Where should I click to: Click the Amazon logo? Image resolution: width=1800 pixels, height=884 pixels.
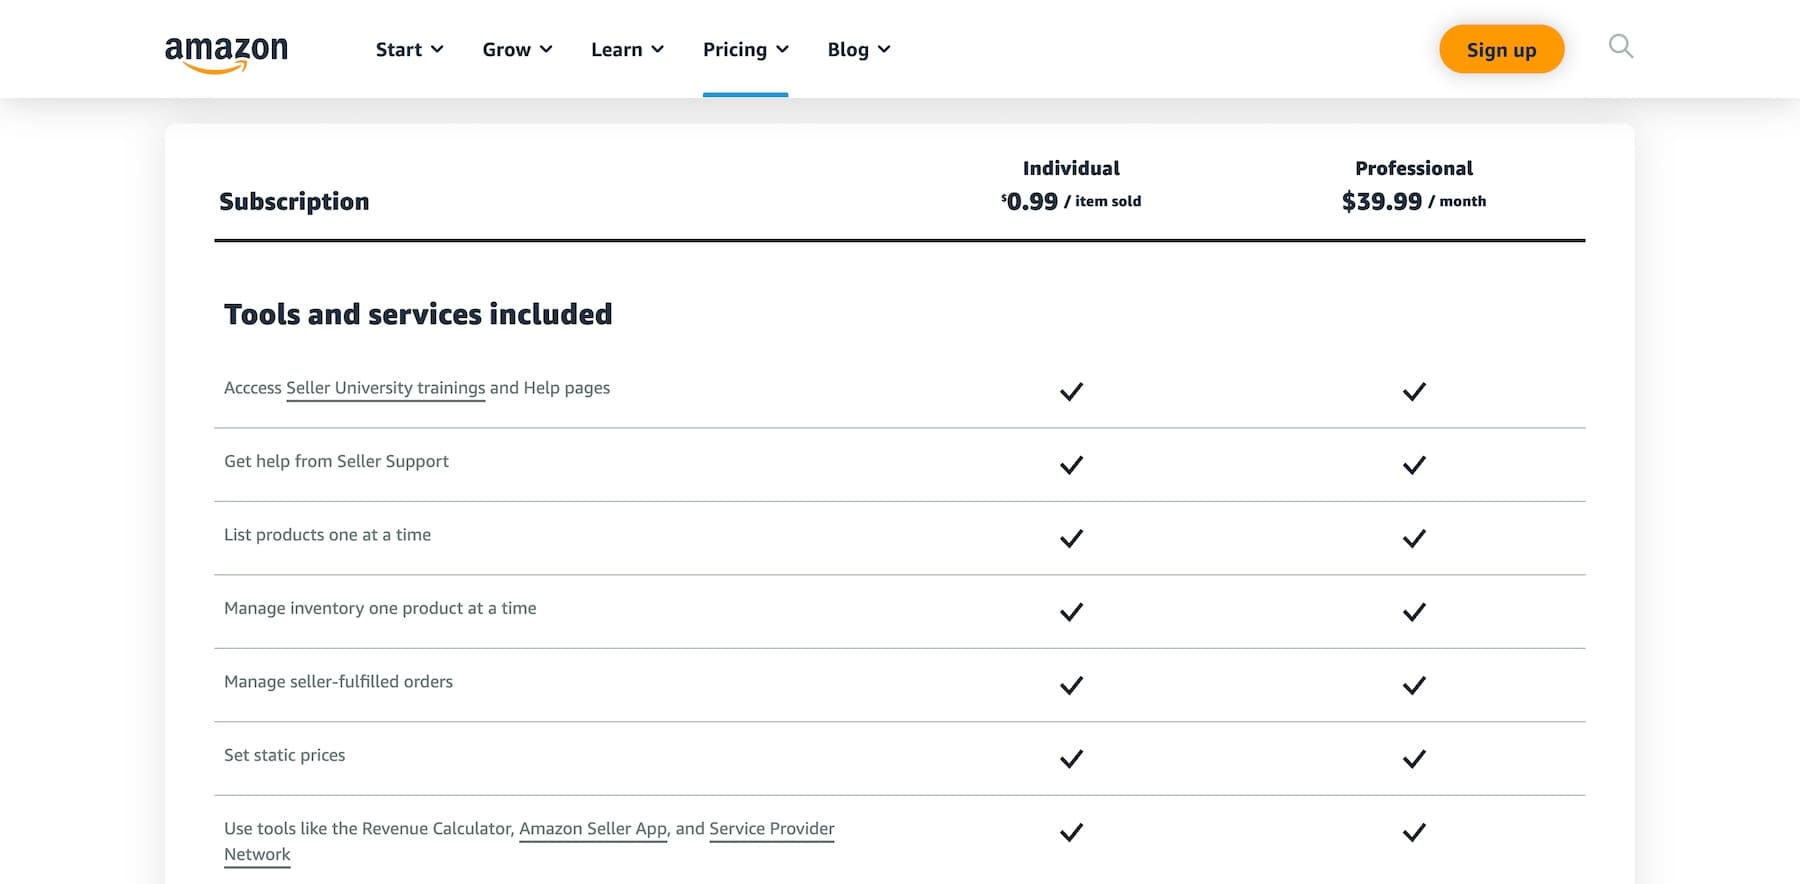coord(226,52)
